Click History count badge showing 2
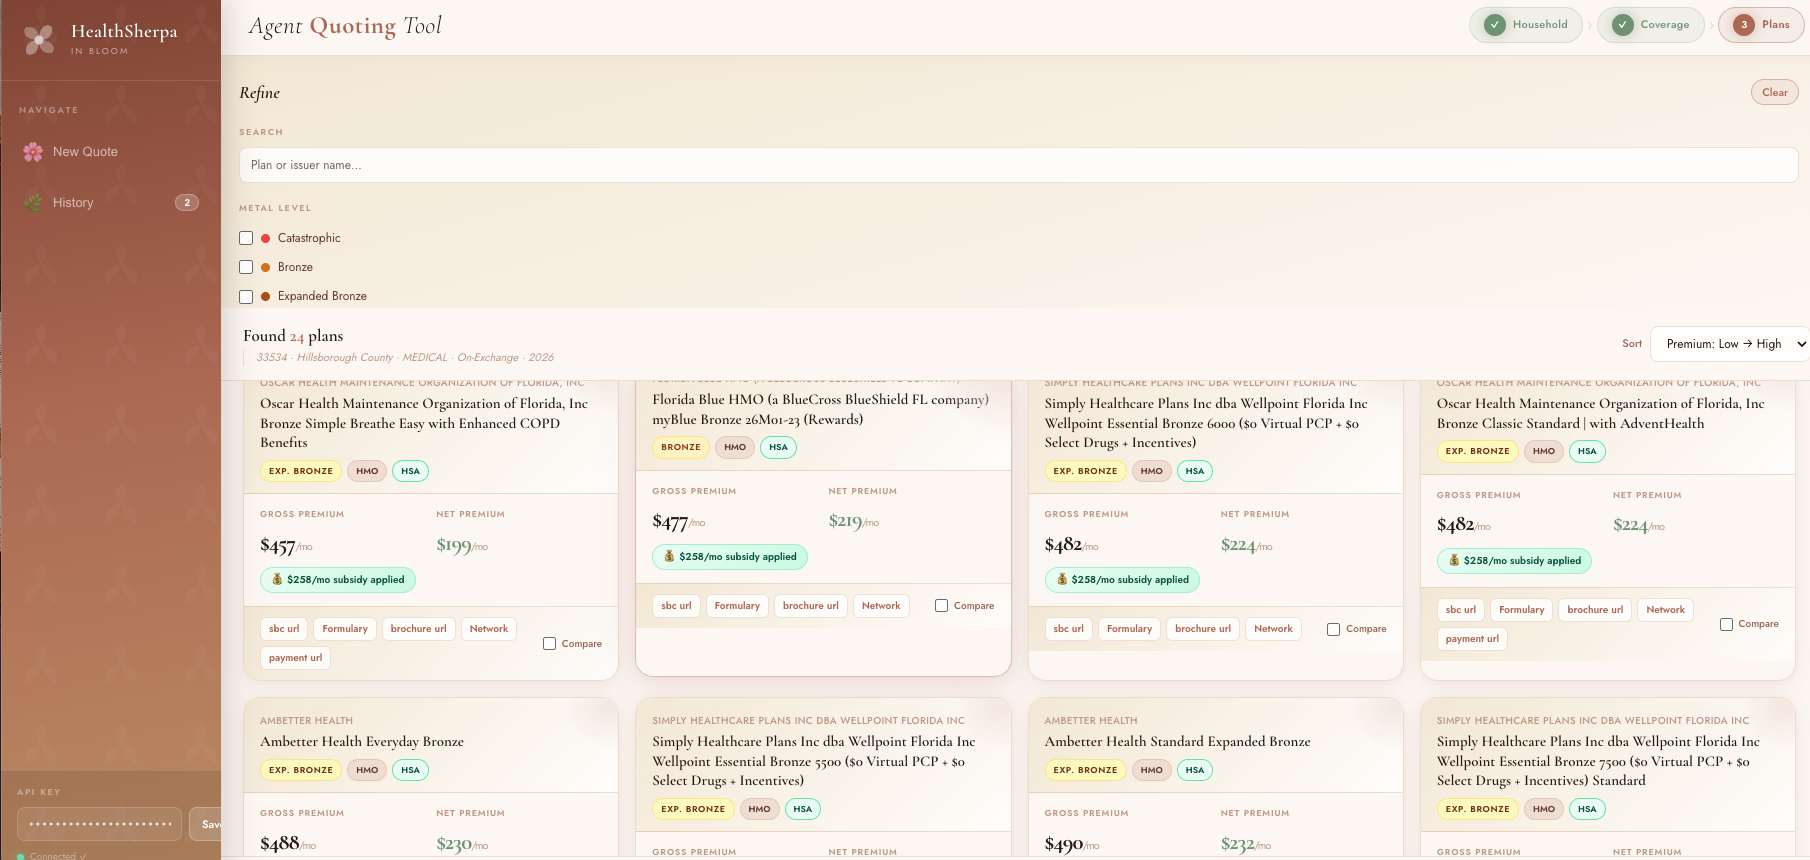This screenshot has height=860, width=1810. coord(187,203)
